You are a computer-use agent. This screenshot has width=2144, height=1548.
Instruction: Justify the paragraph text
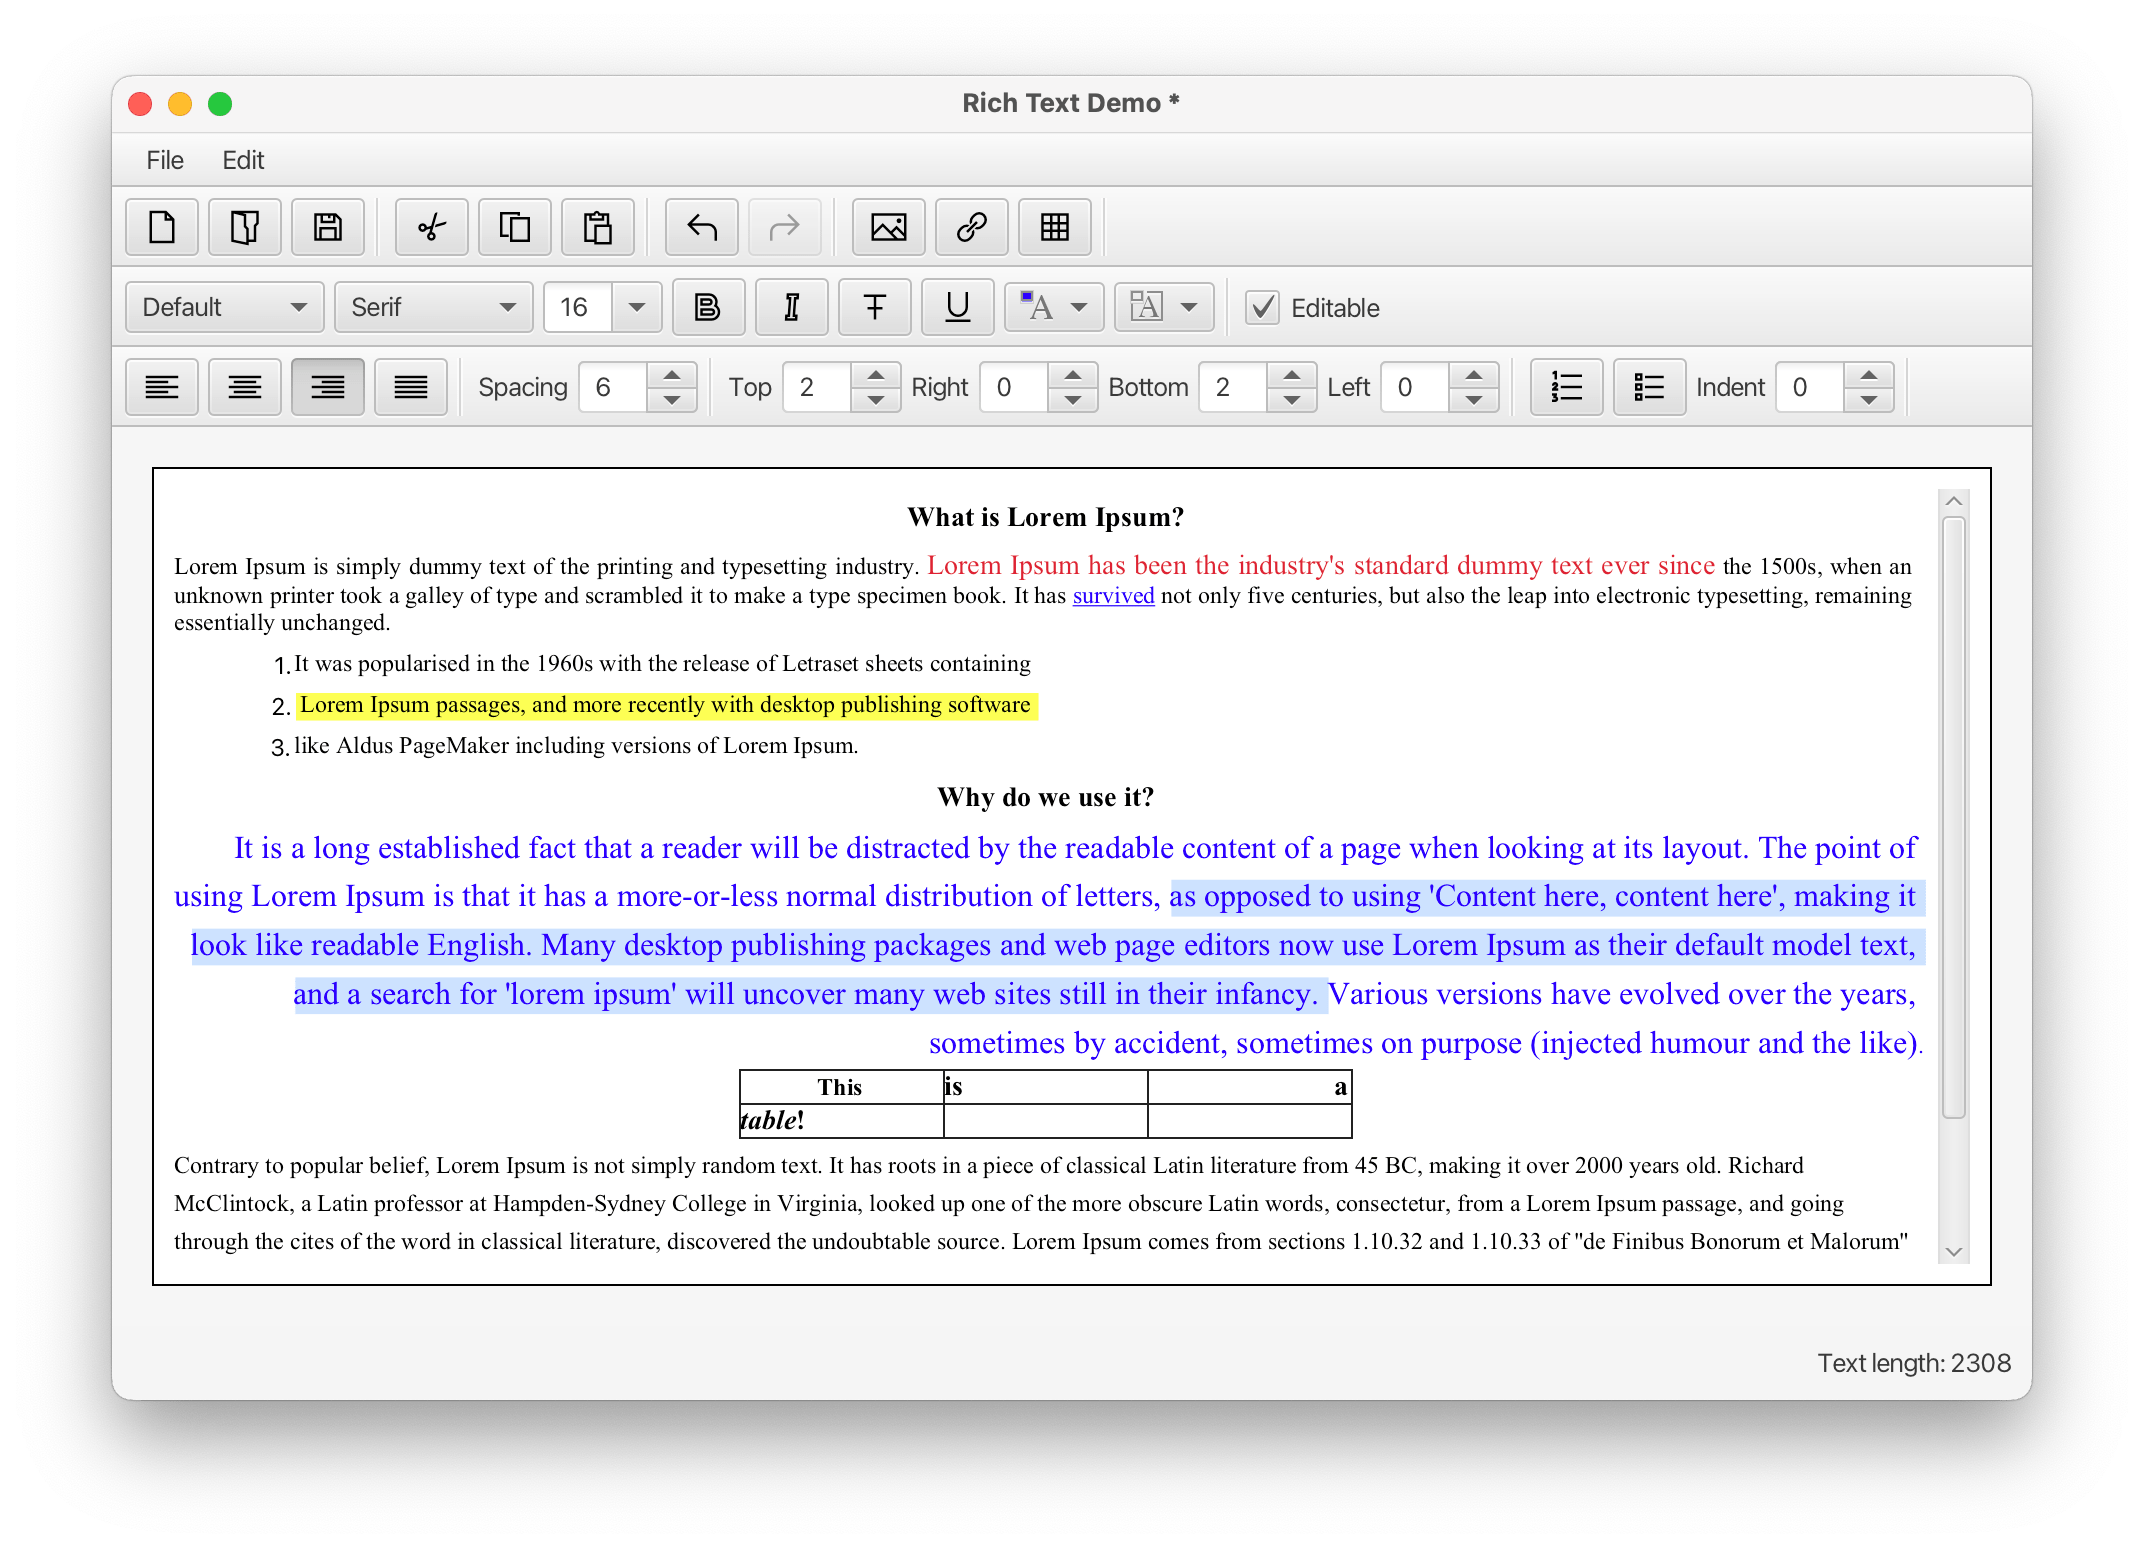(x=411, y=387)
